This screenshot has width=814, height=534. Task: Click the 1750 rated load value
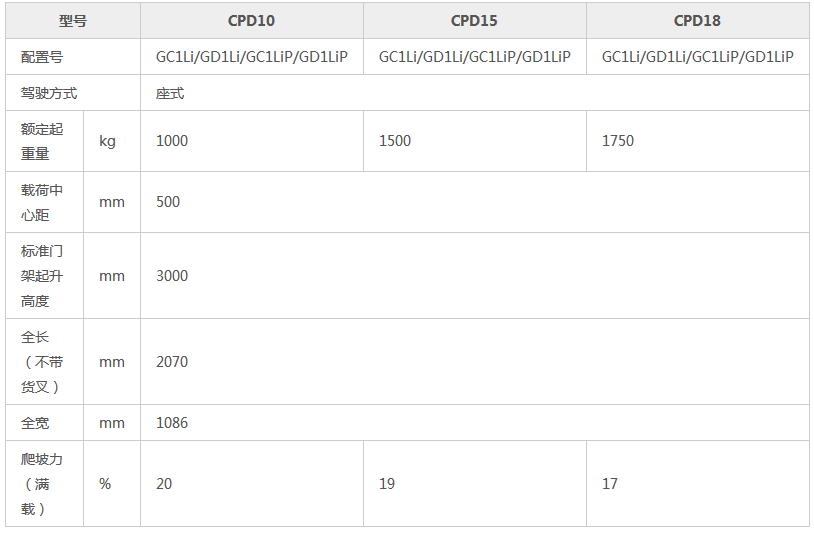[618, 141]
